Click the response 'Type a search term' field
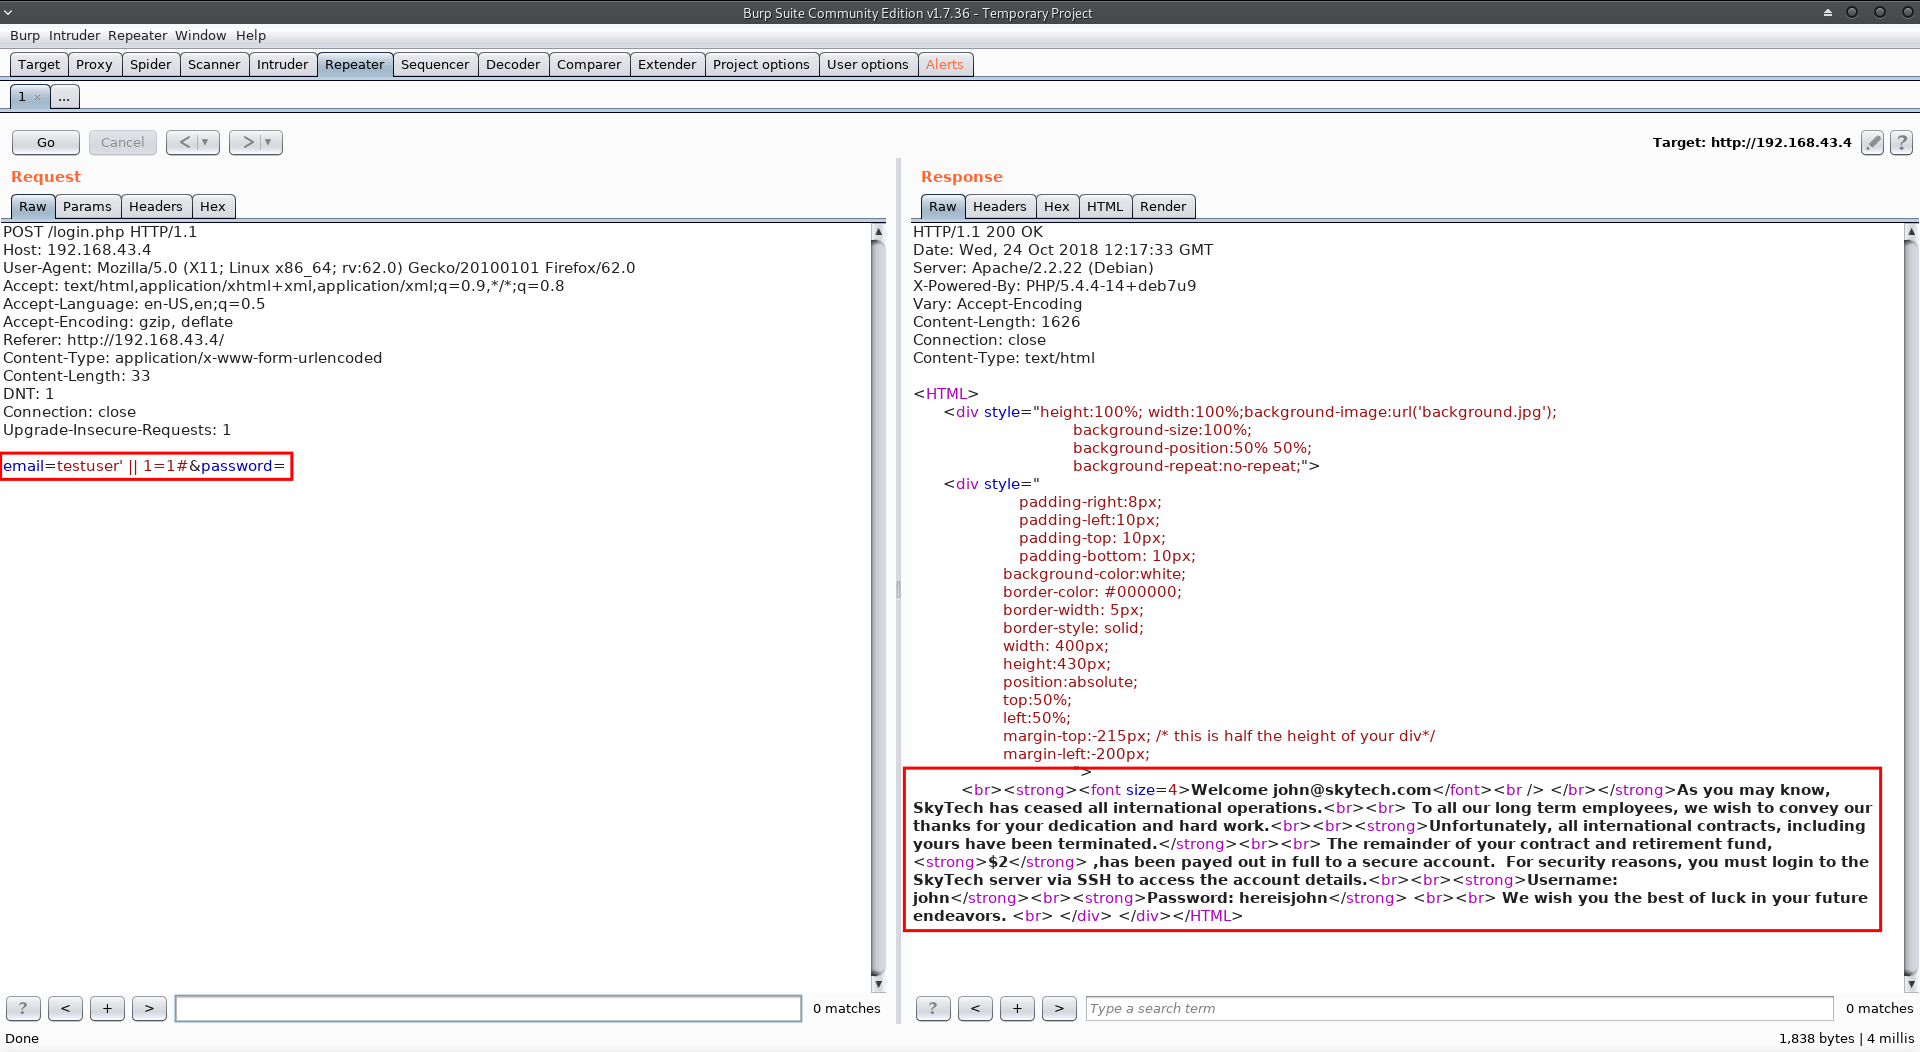1920x1052 pixels. (1459, 1008)
